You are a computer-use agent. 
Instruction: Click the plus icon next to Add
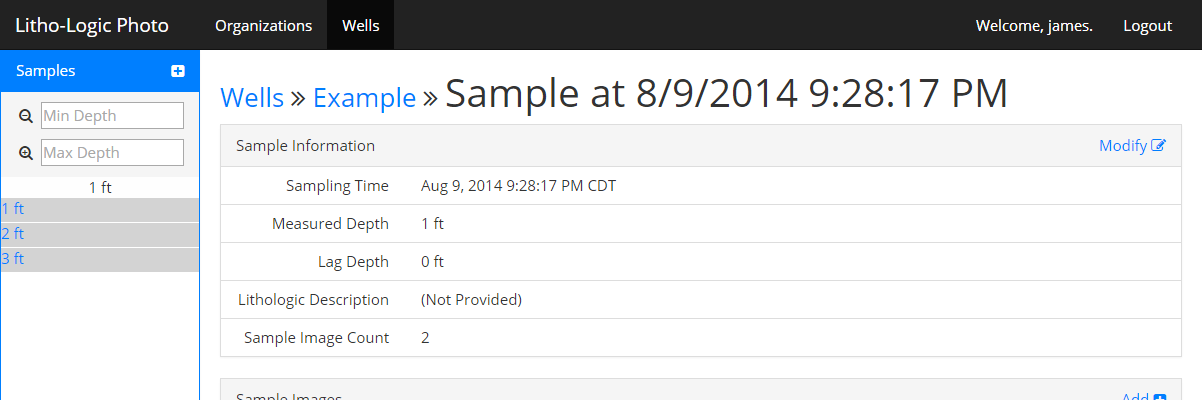(x=1160, y=397)
